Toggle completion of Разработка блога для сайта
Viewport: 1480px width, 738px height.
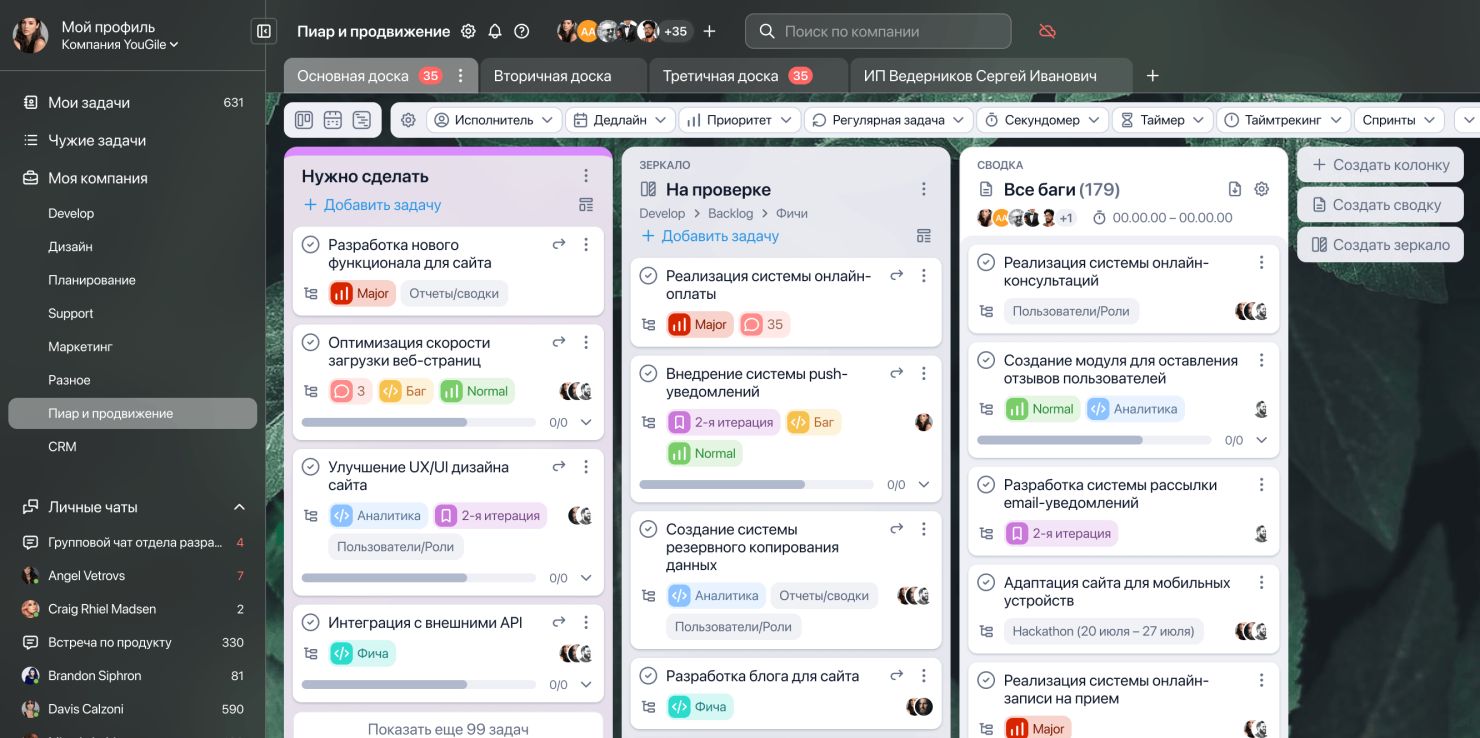coord(649,677)
